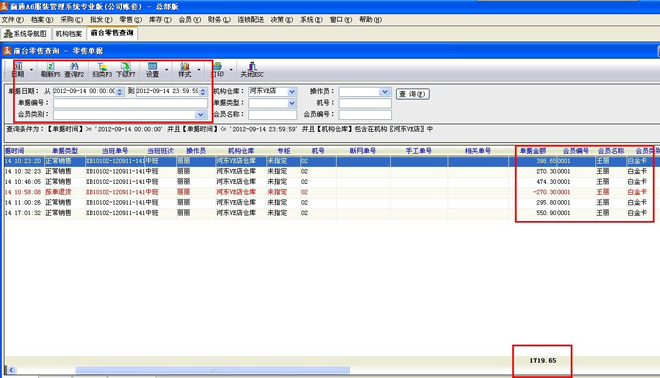Open the 档案 menu
This screenshot has width=660, height=378.
tap(42, 19)
